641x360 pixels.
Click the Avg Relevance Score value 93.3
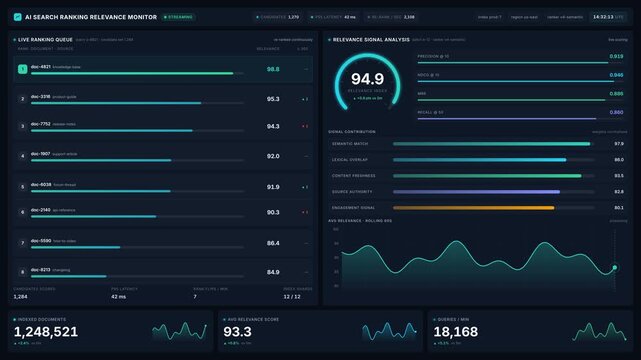click(x=237, y=332)
